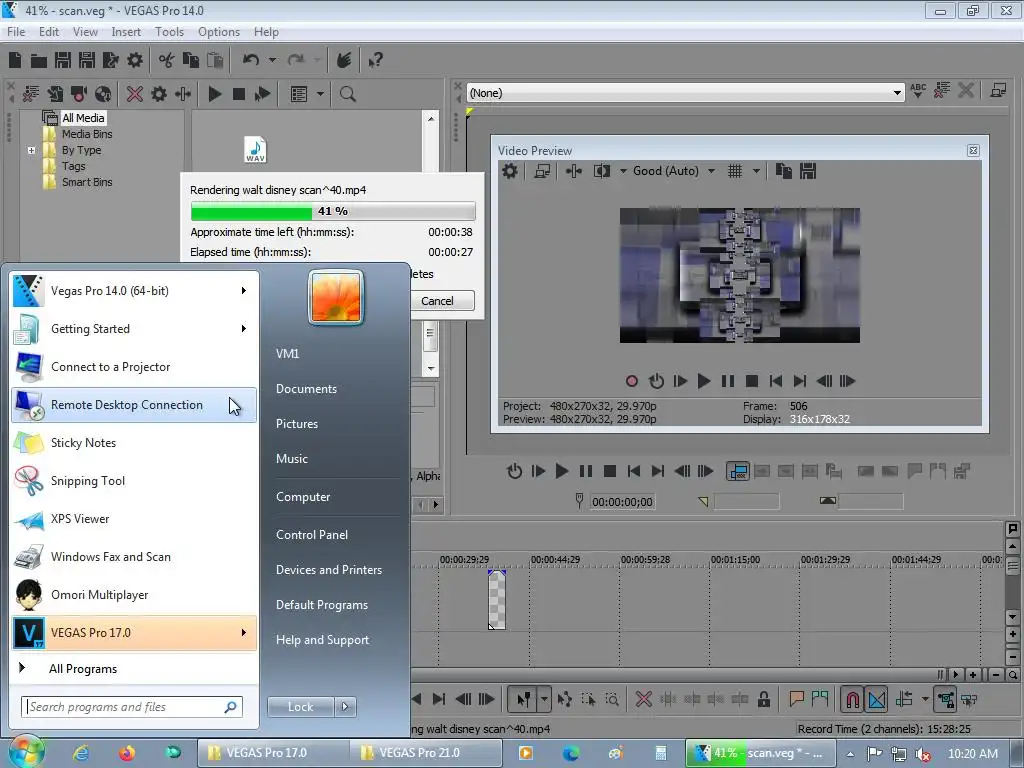Show overlays grid icon in Video Preview
This screenshot has height=768, width=1024.
(735, 171)
